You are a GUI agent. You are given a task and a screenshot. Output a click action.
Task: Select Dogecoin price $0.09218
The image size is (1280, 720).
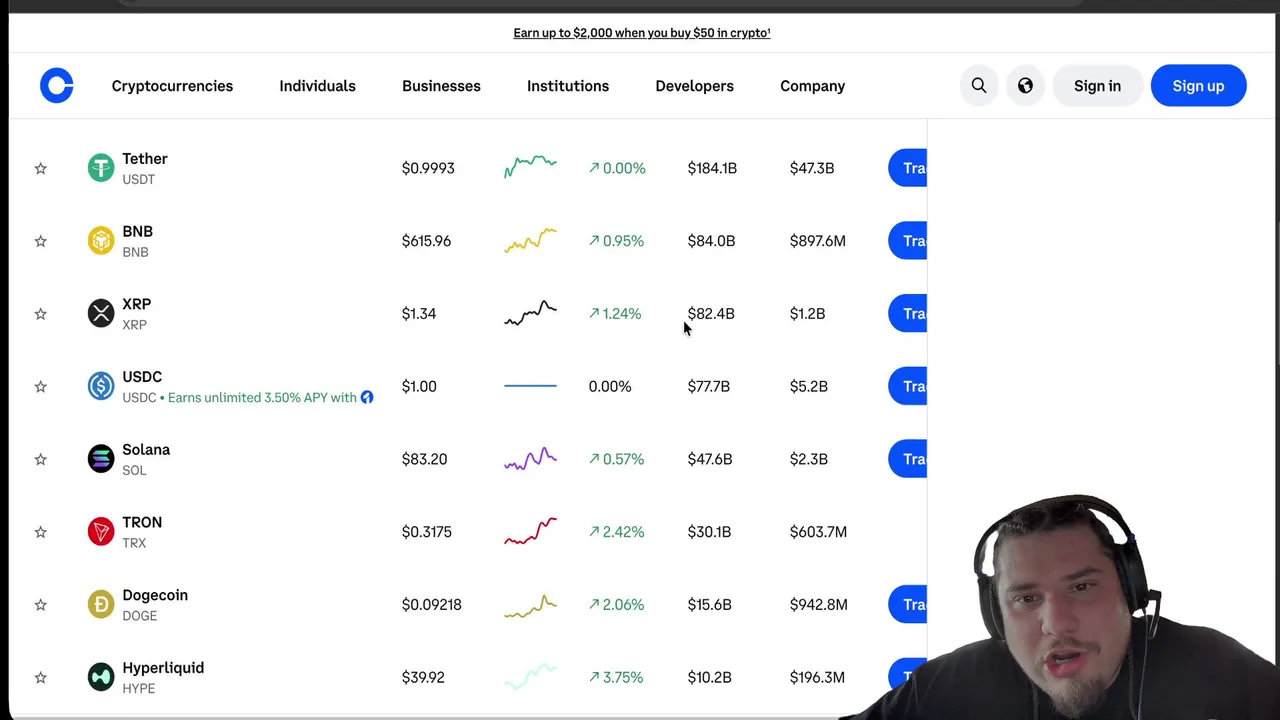[432, 605]
